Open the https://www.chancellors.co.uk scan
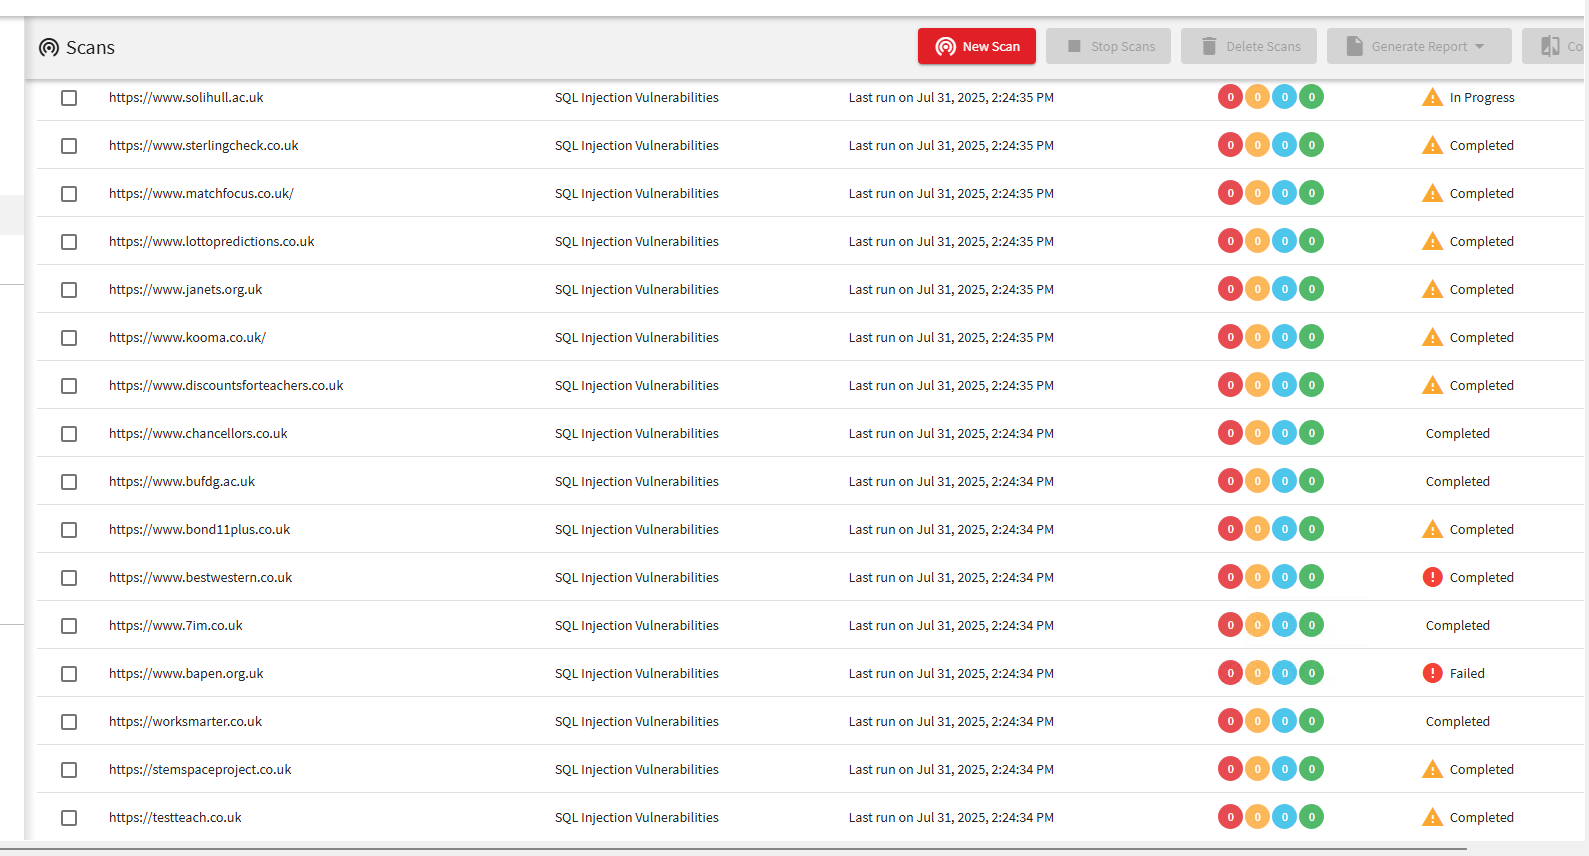Viewport: 1589px width, 856px height. coord(198,433)
